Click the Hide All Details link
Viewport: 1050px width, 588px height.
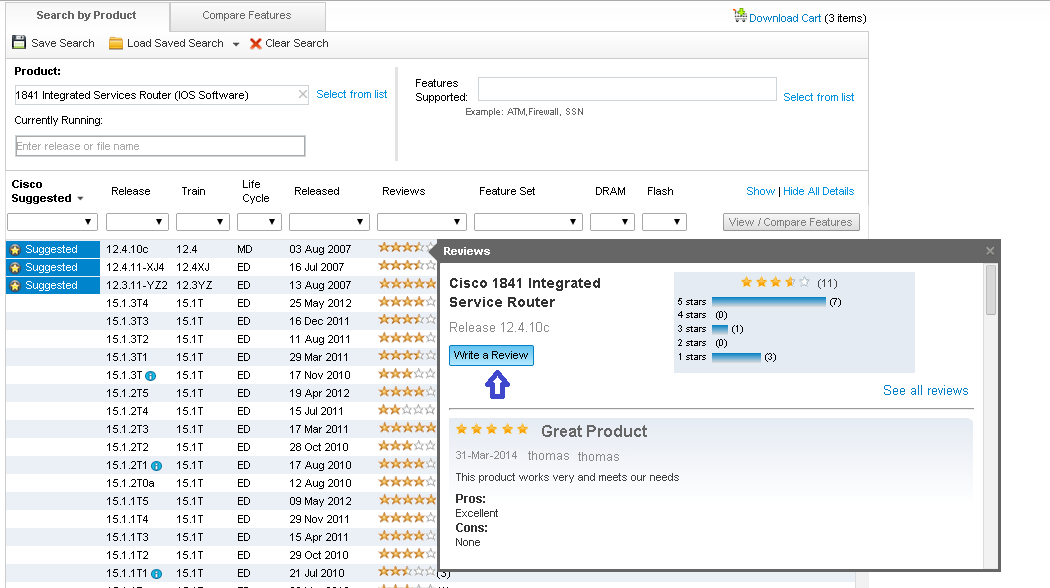tap(818, 192)
